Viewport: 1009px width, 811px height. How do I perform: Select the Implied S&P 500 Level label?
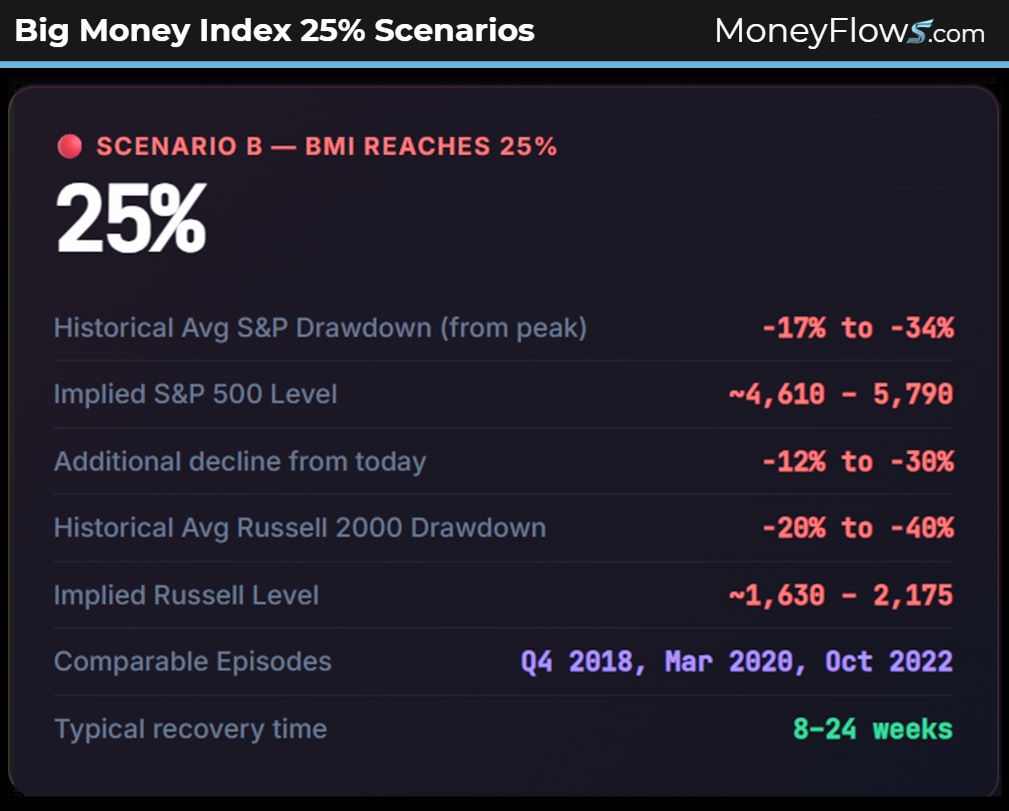pyautogui.click(x=195, y=394)
